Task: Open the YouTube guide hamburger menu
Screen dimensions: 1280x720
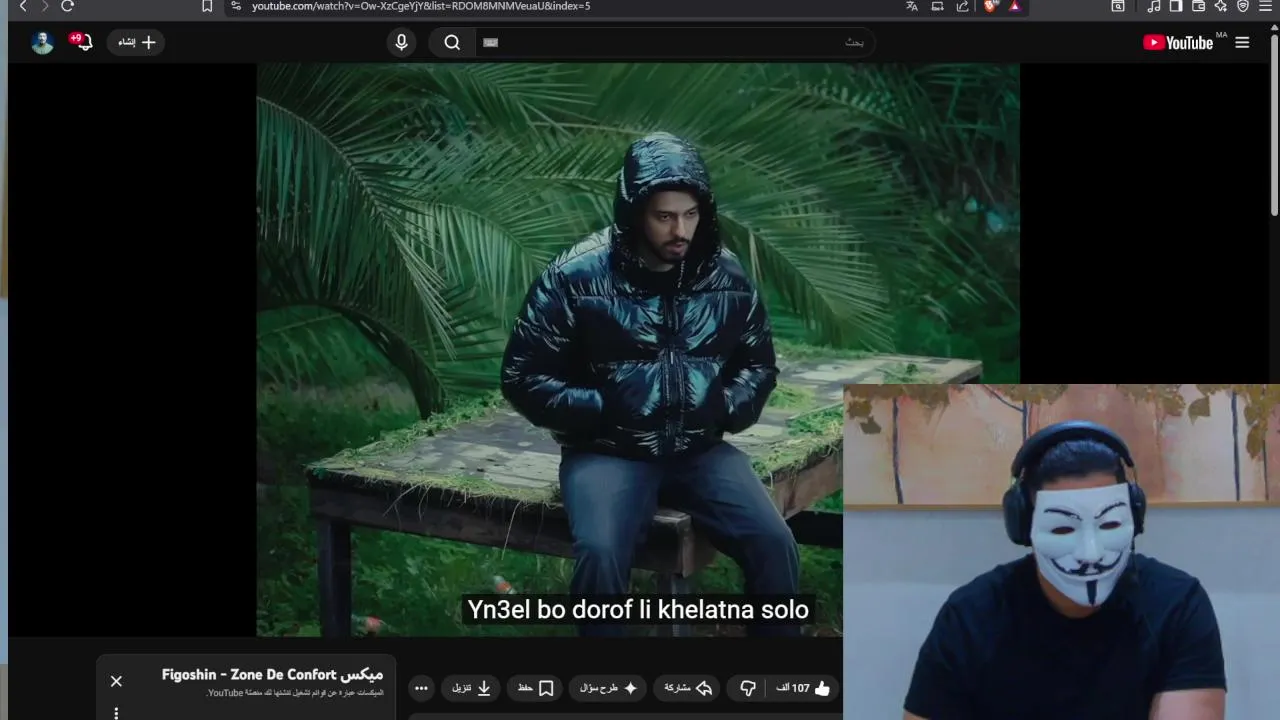Action: point(1242,42)
